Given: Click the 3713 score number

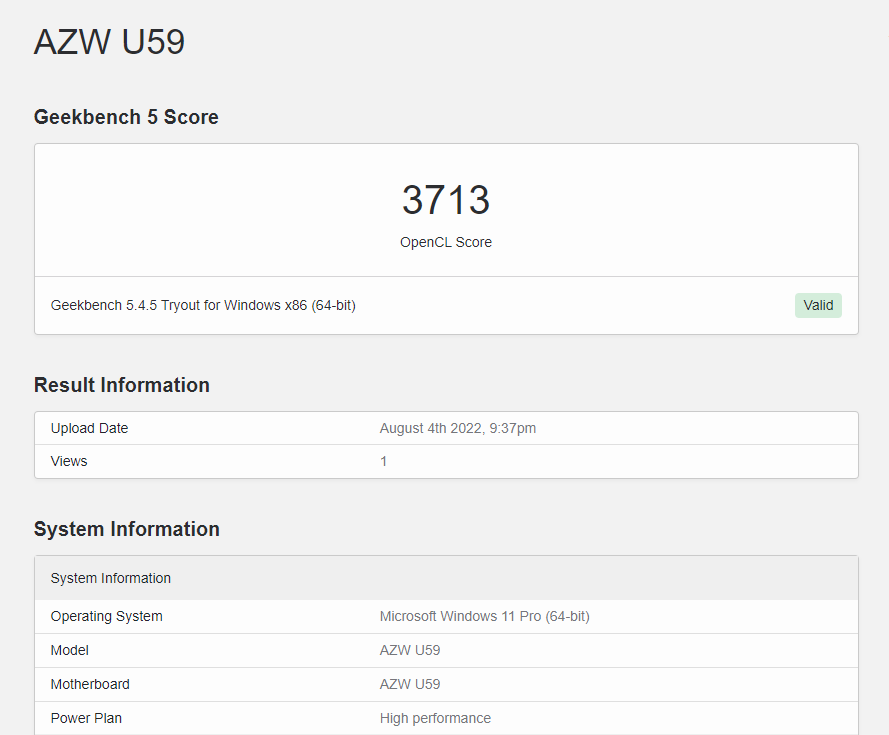Looking at the screenshot, I should pyautogui.click(x=445, y=200).
